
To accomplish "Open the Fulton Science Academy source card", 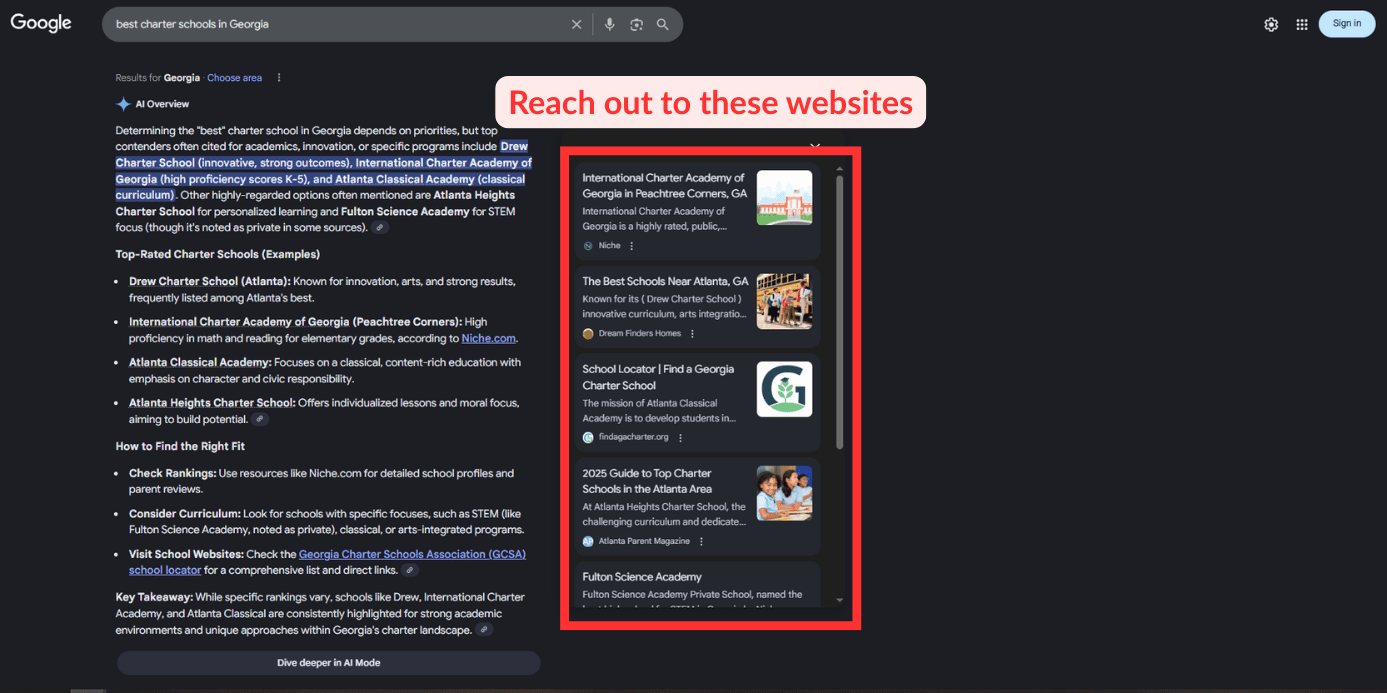I will tap(697, 584).
